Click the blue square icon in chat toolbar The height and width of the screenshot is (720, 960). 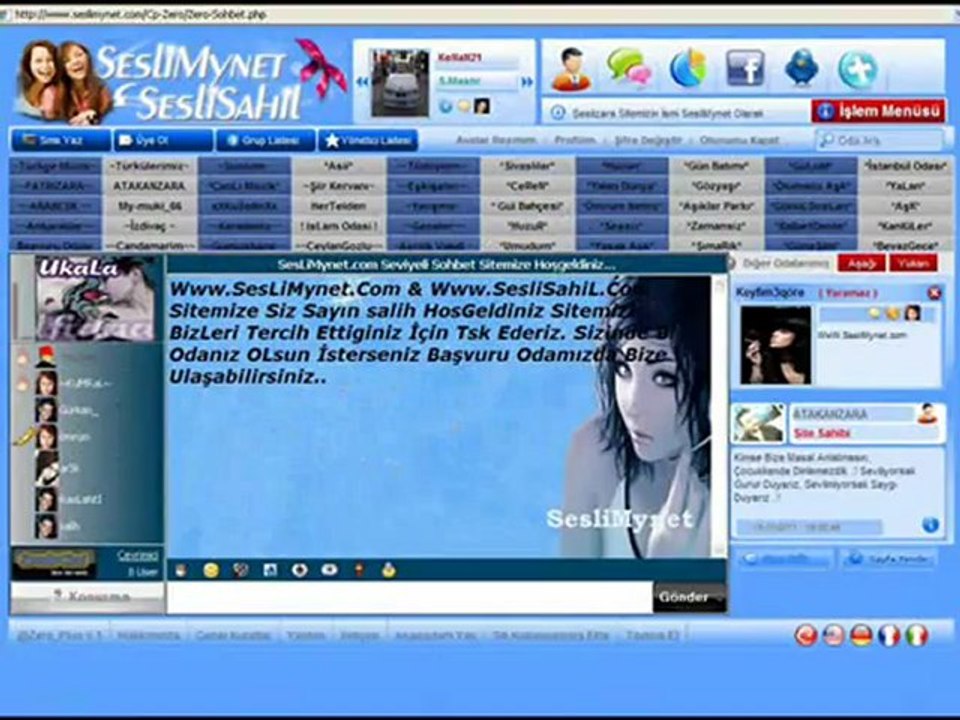pos(270,571)
